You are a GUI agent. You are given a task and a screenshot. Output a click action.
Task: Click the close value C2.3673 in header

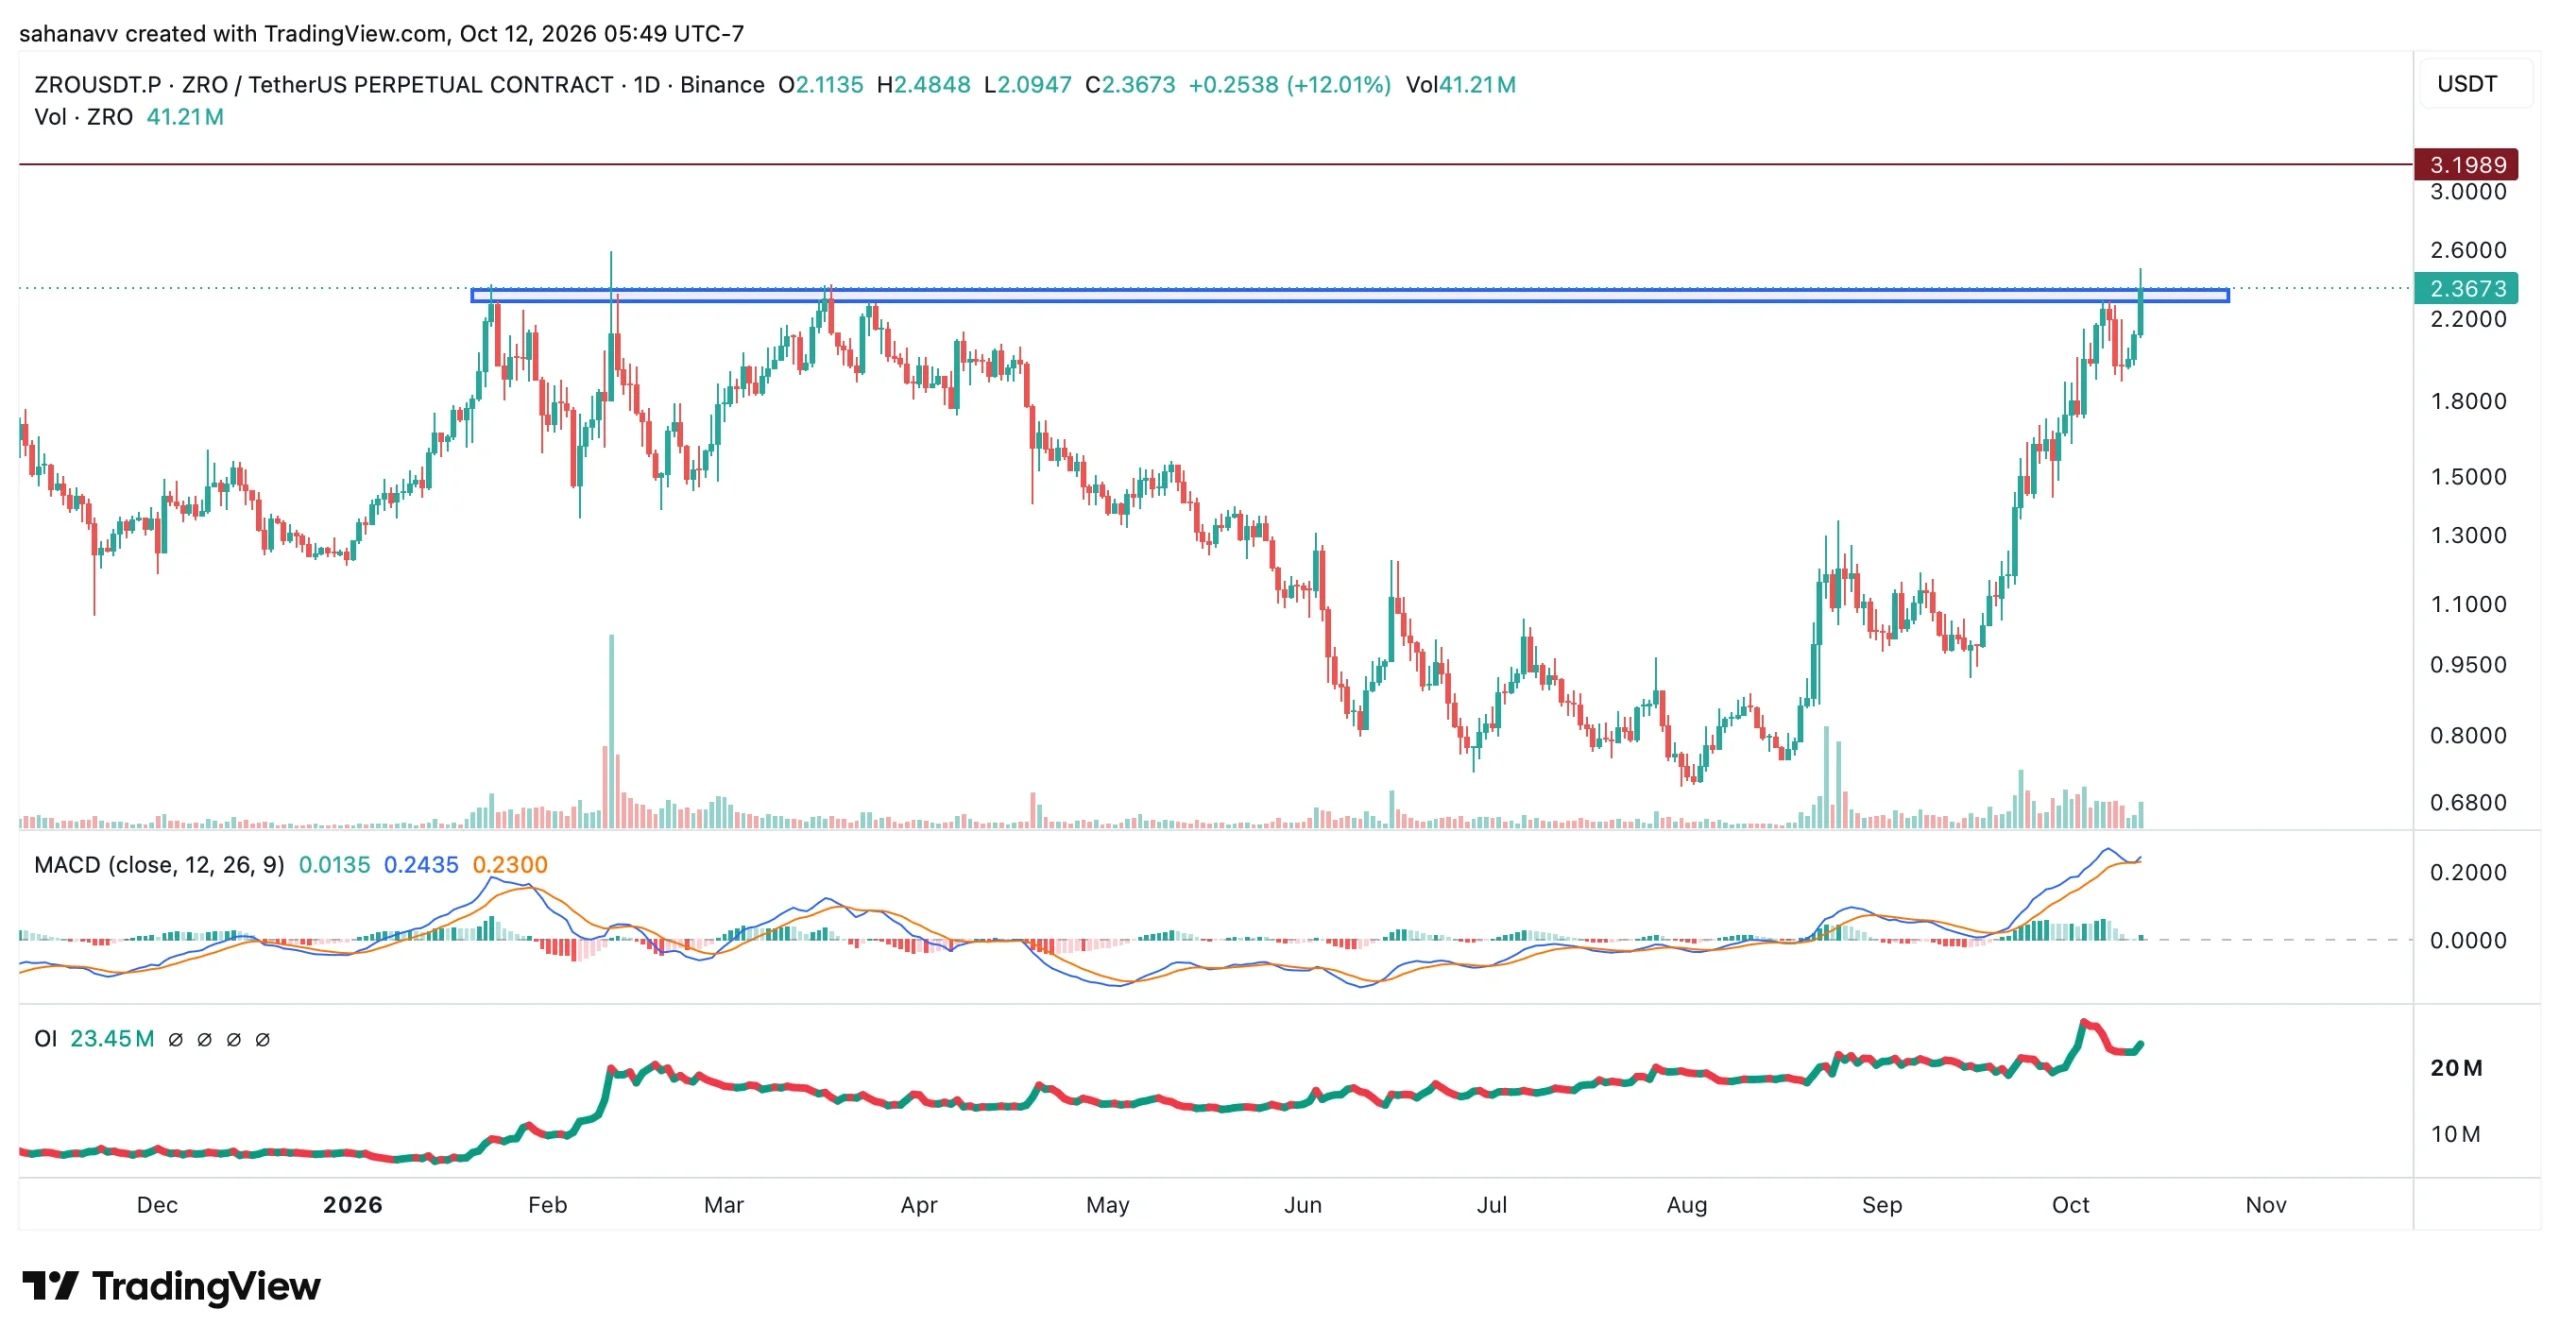pyautogui.click(x=1130, y=85)
